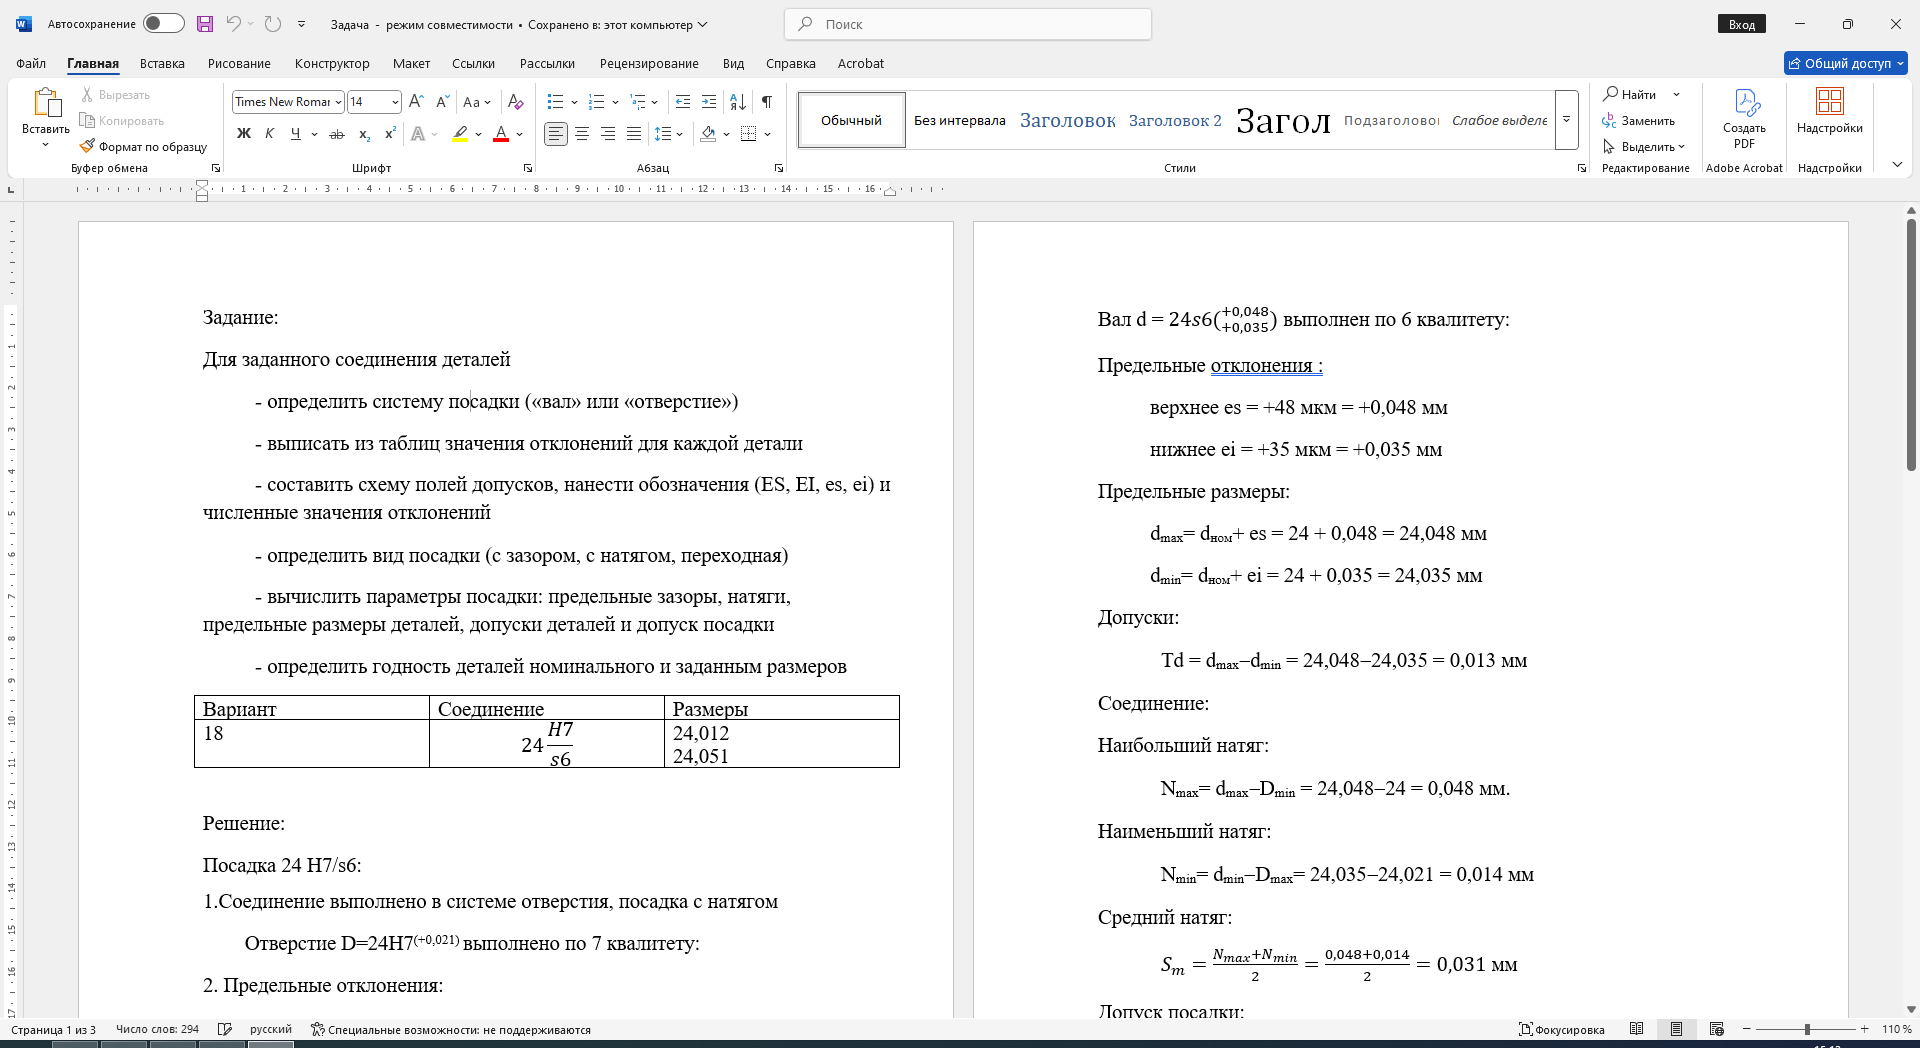Image resolution: width=1920 pixels, height=1048 pixels.
Task: Clear all formatting eraser icon
Action: (516, 102)
